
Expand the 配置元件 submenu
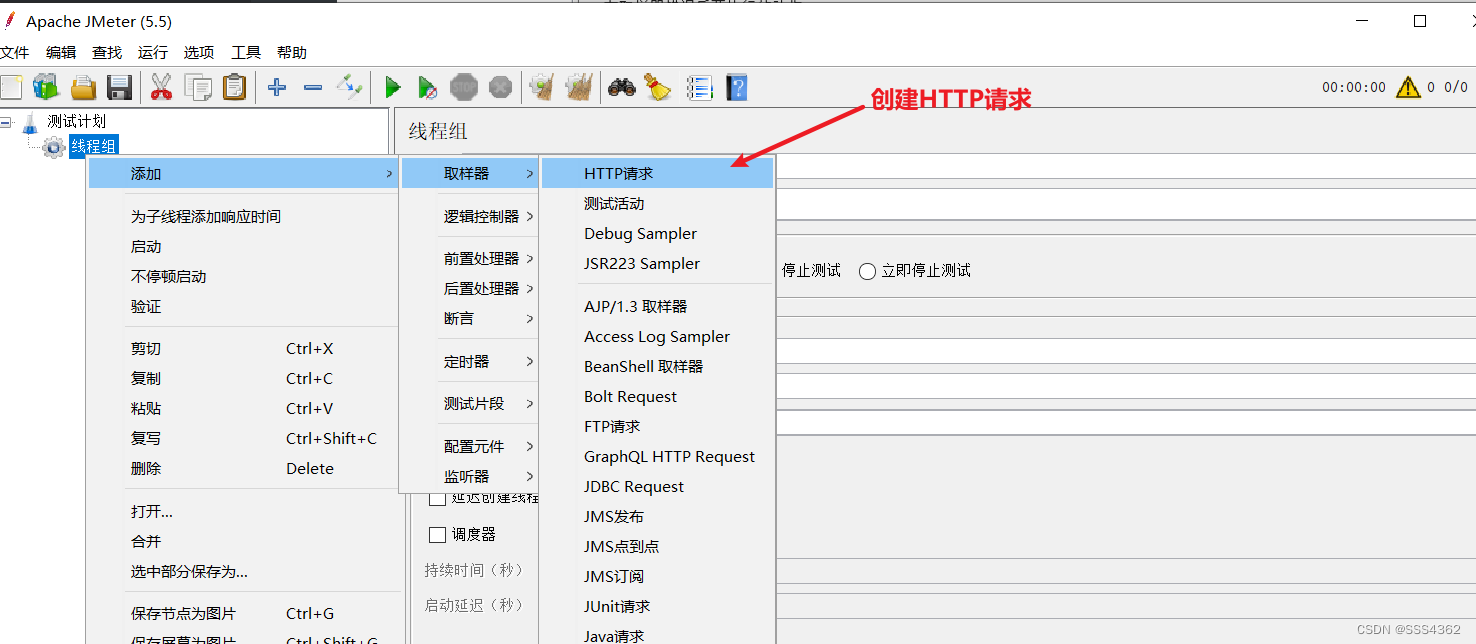[x=470, y=446]
